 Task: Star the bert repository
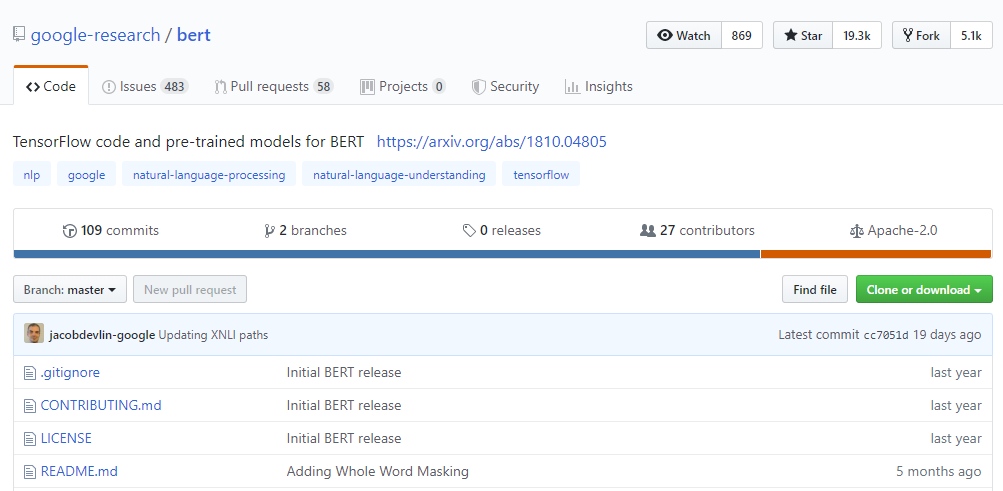coord(803,35)
